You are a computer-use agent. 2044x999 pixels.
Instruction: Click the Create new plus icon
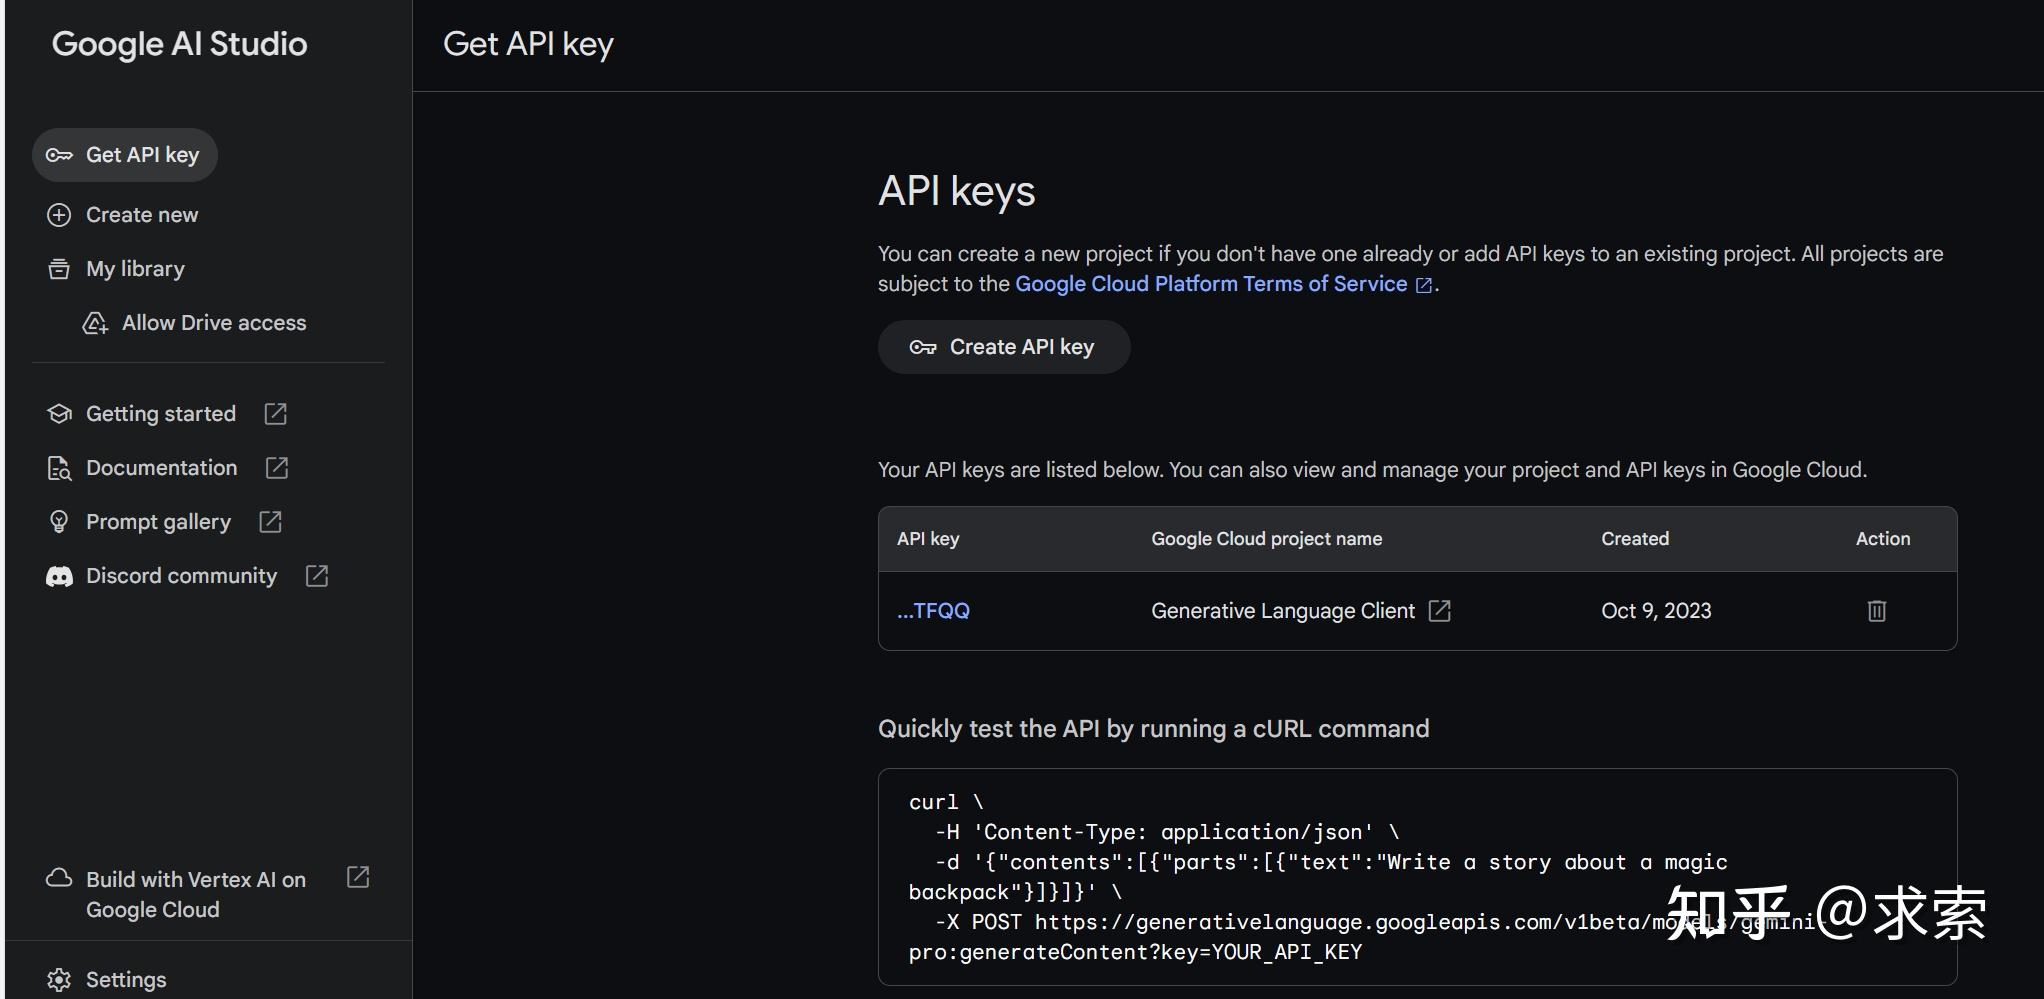tap(58, 214)
